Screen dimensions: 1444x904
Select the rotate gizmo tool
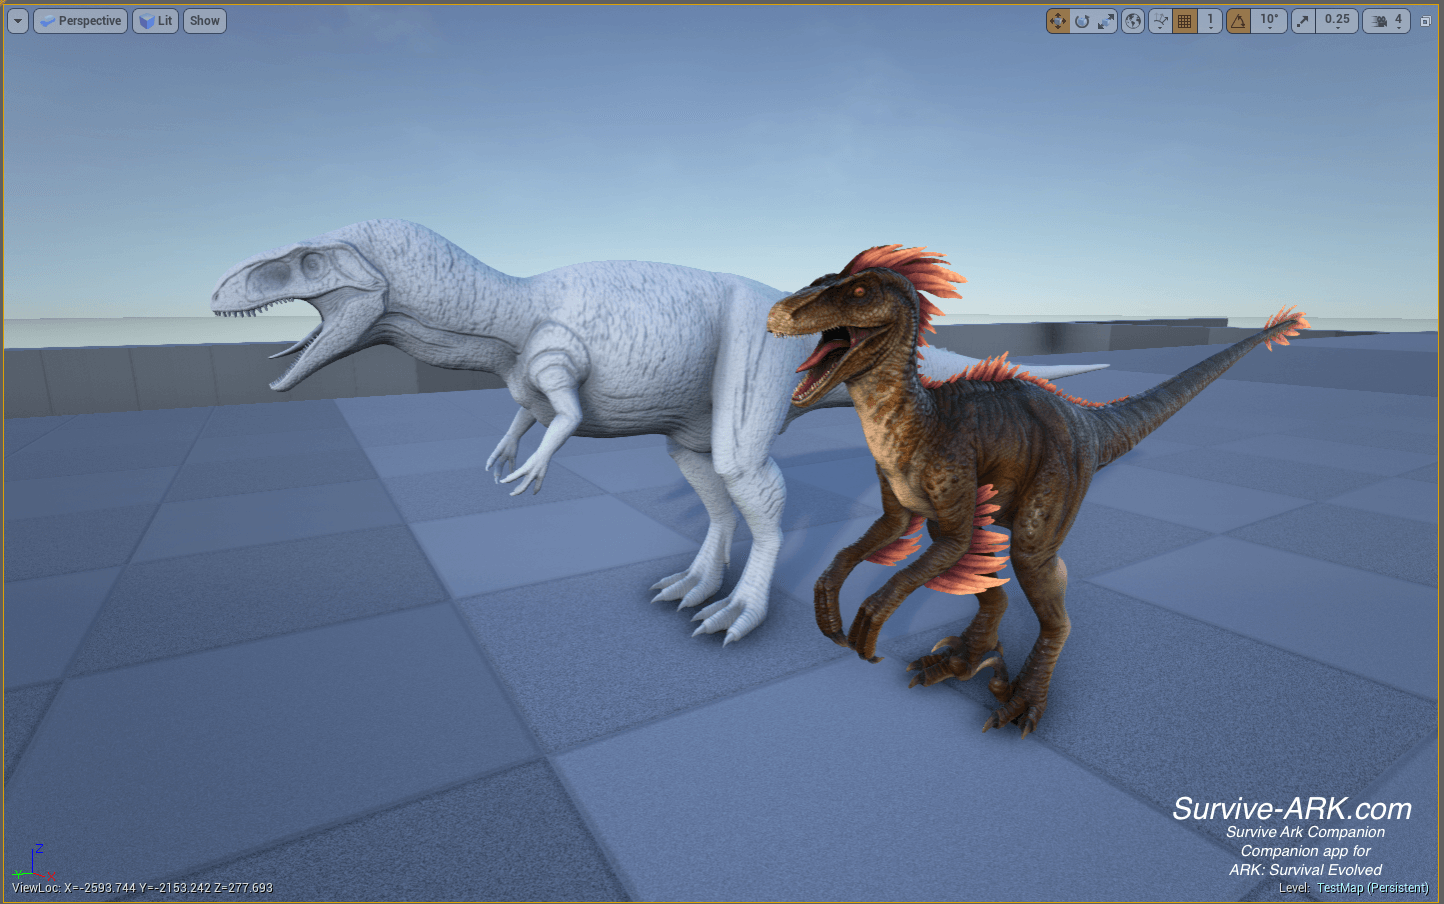1082,21
